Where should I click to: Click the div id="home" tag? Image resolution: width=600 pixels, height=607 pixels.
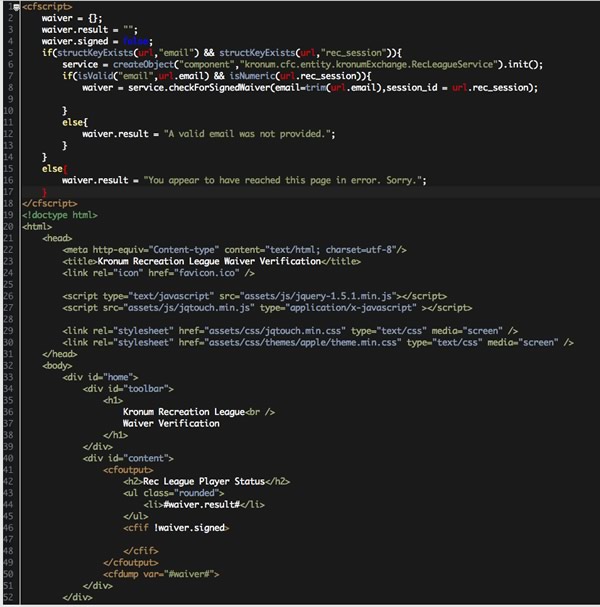click(x=100, y=378)
